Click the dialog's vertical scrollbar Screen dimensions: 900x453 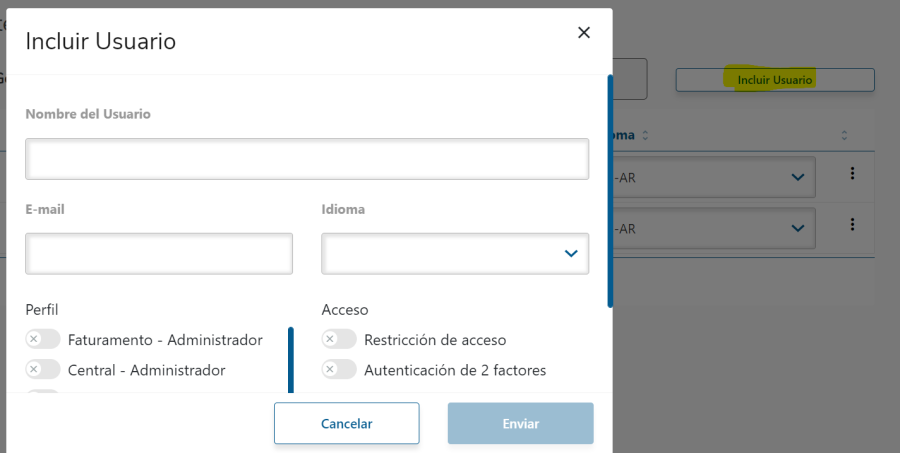pos(610,190)
